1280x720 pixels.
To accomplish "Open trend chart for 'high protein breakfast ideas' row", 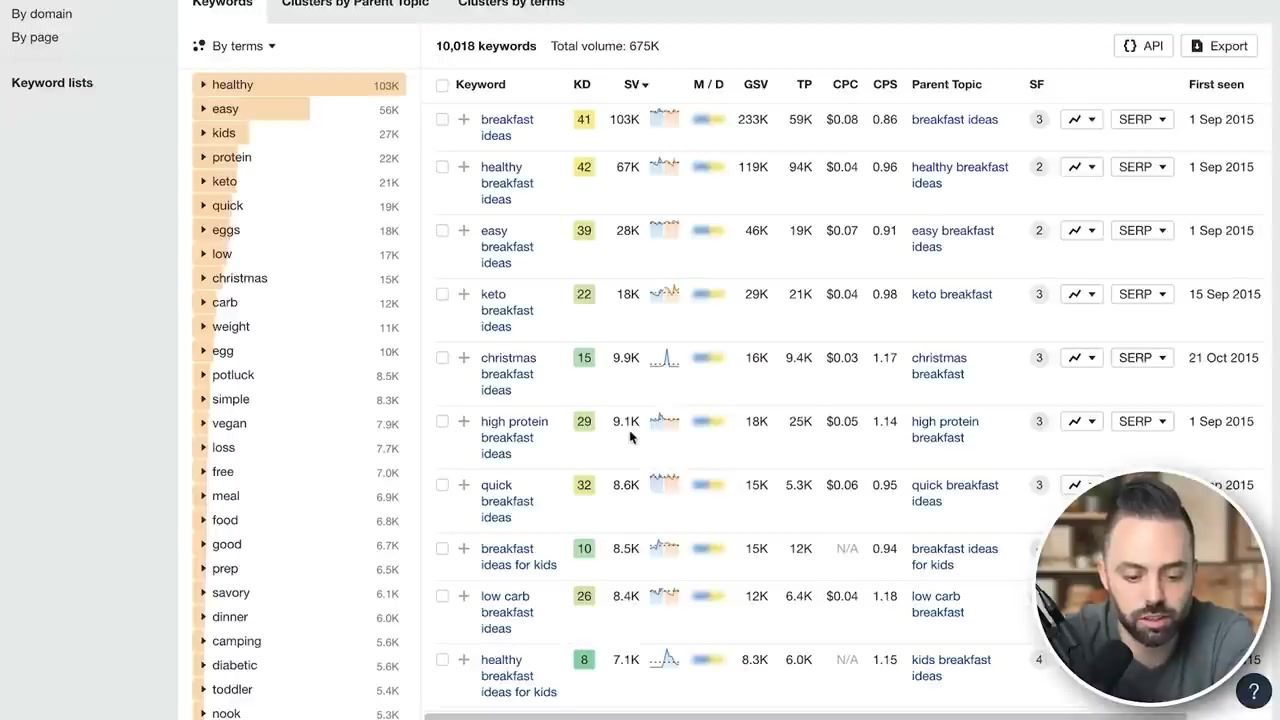I will (1081, 421).
